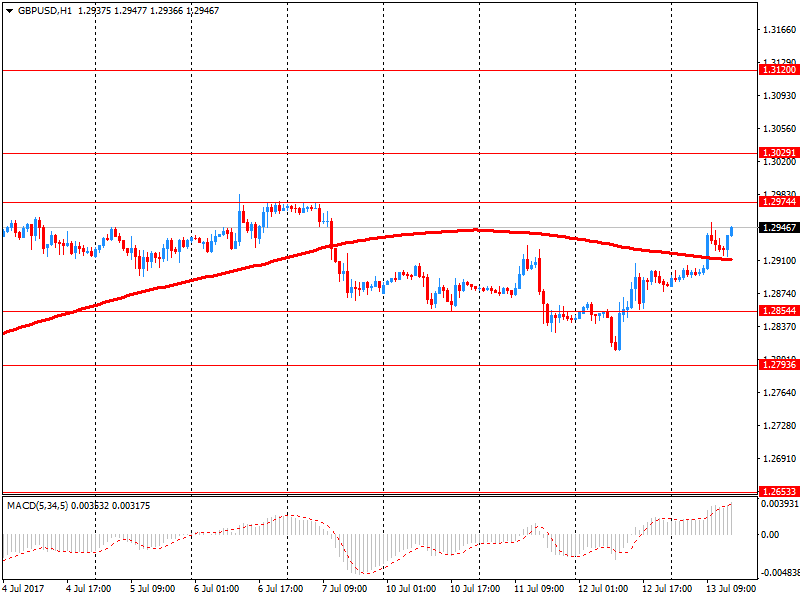Click the 1.27280 price axis label
This screenshot has height=600, width=800.
779,426
